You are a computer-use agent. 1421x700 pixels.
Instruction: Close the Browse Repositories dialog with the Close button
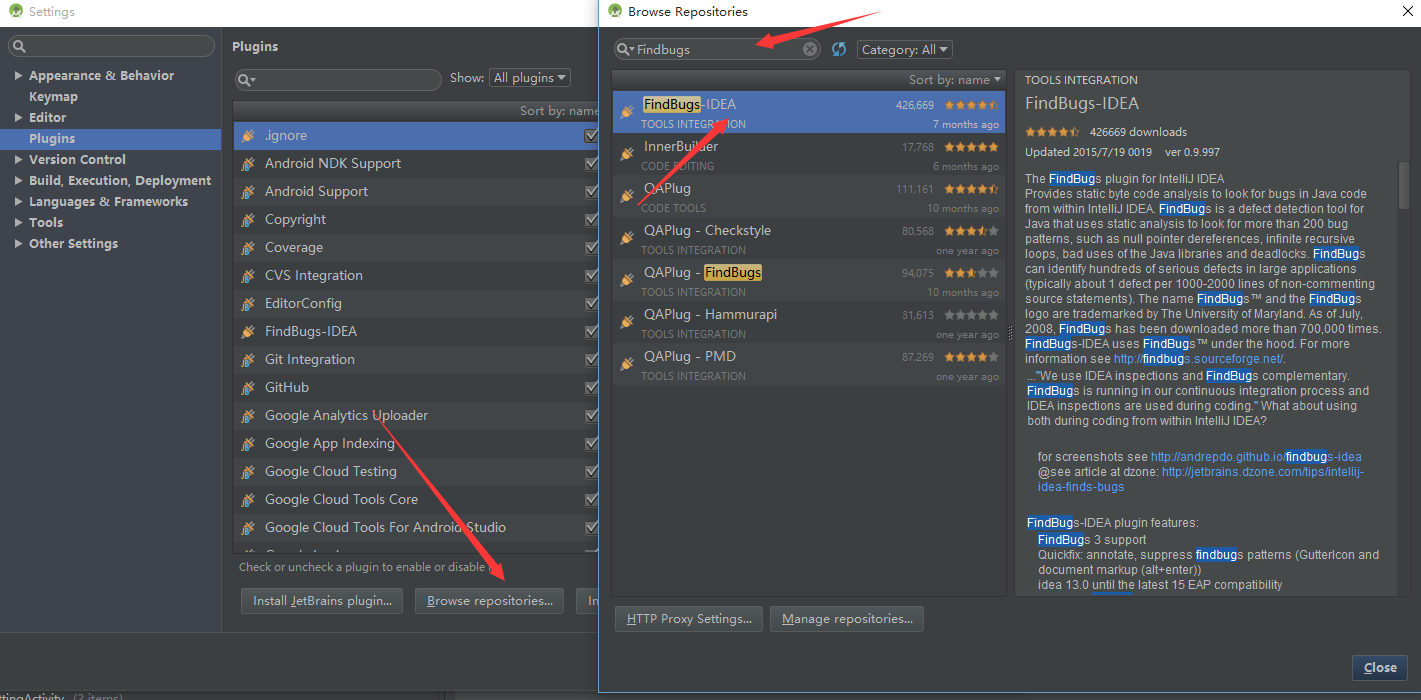pyautogui.click(x=1380, y=668)
